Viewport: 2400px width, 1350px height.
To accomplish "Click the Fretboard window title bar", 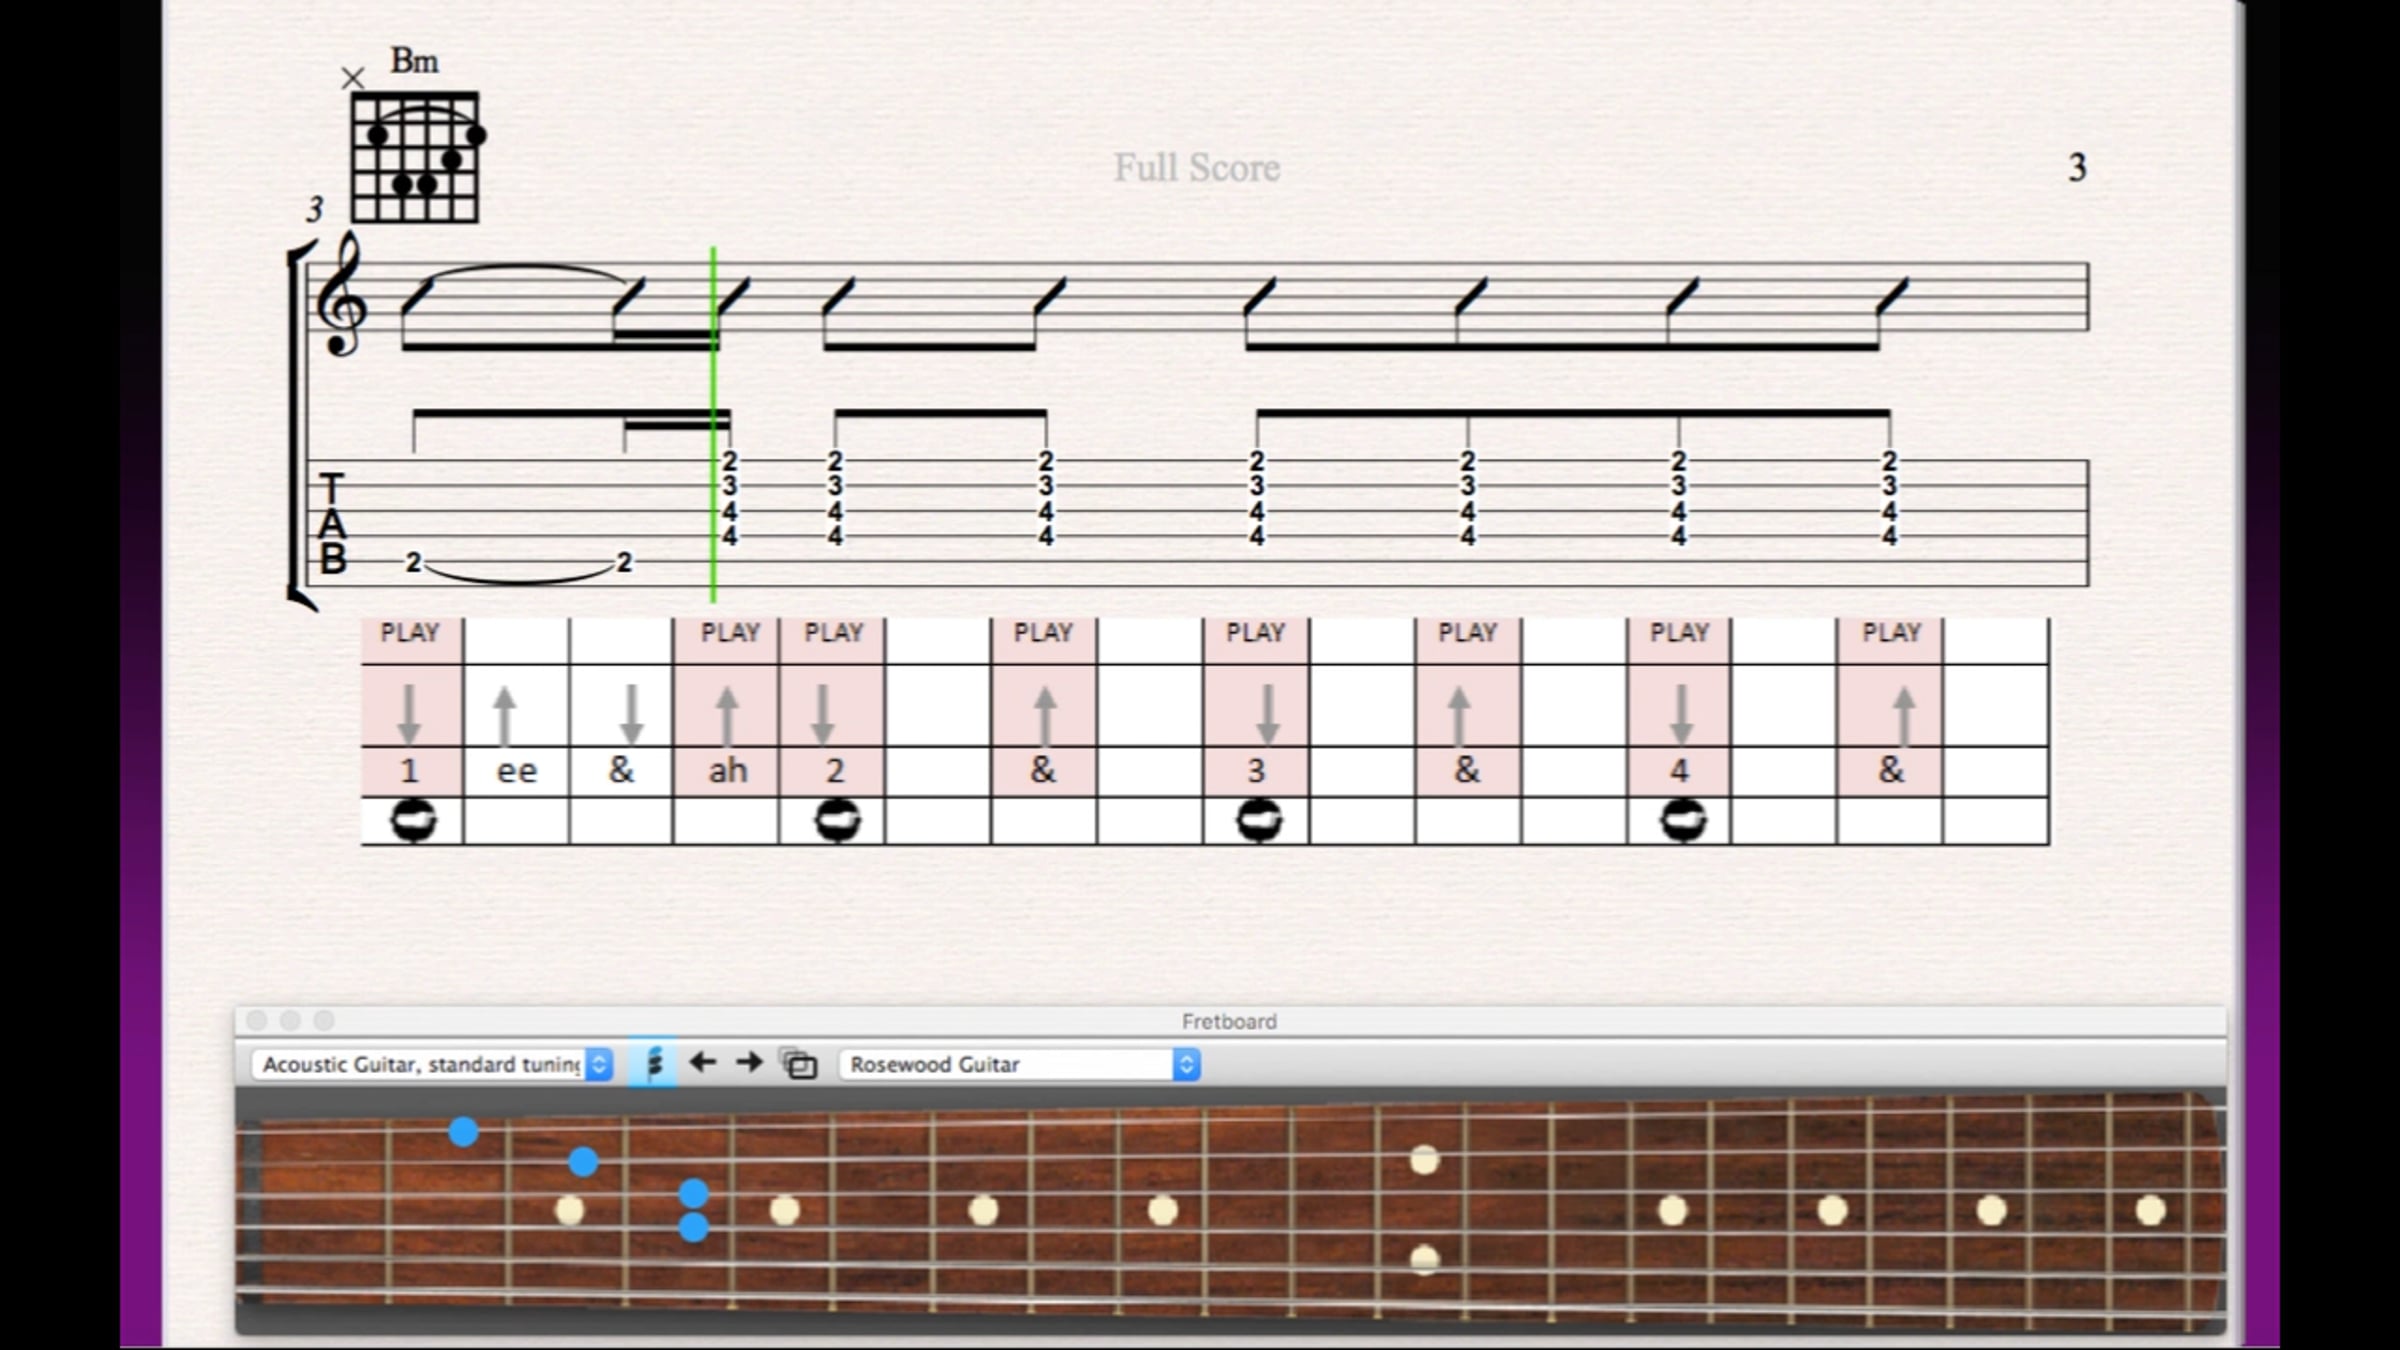I will point(1229,1021).
